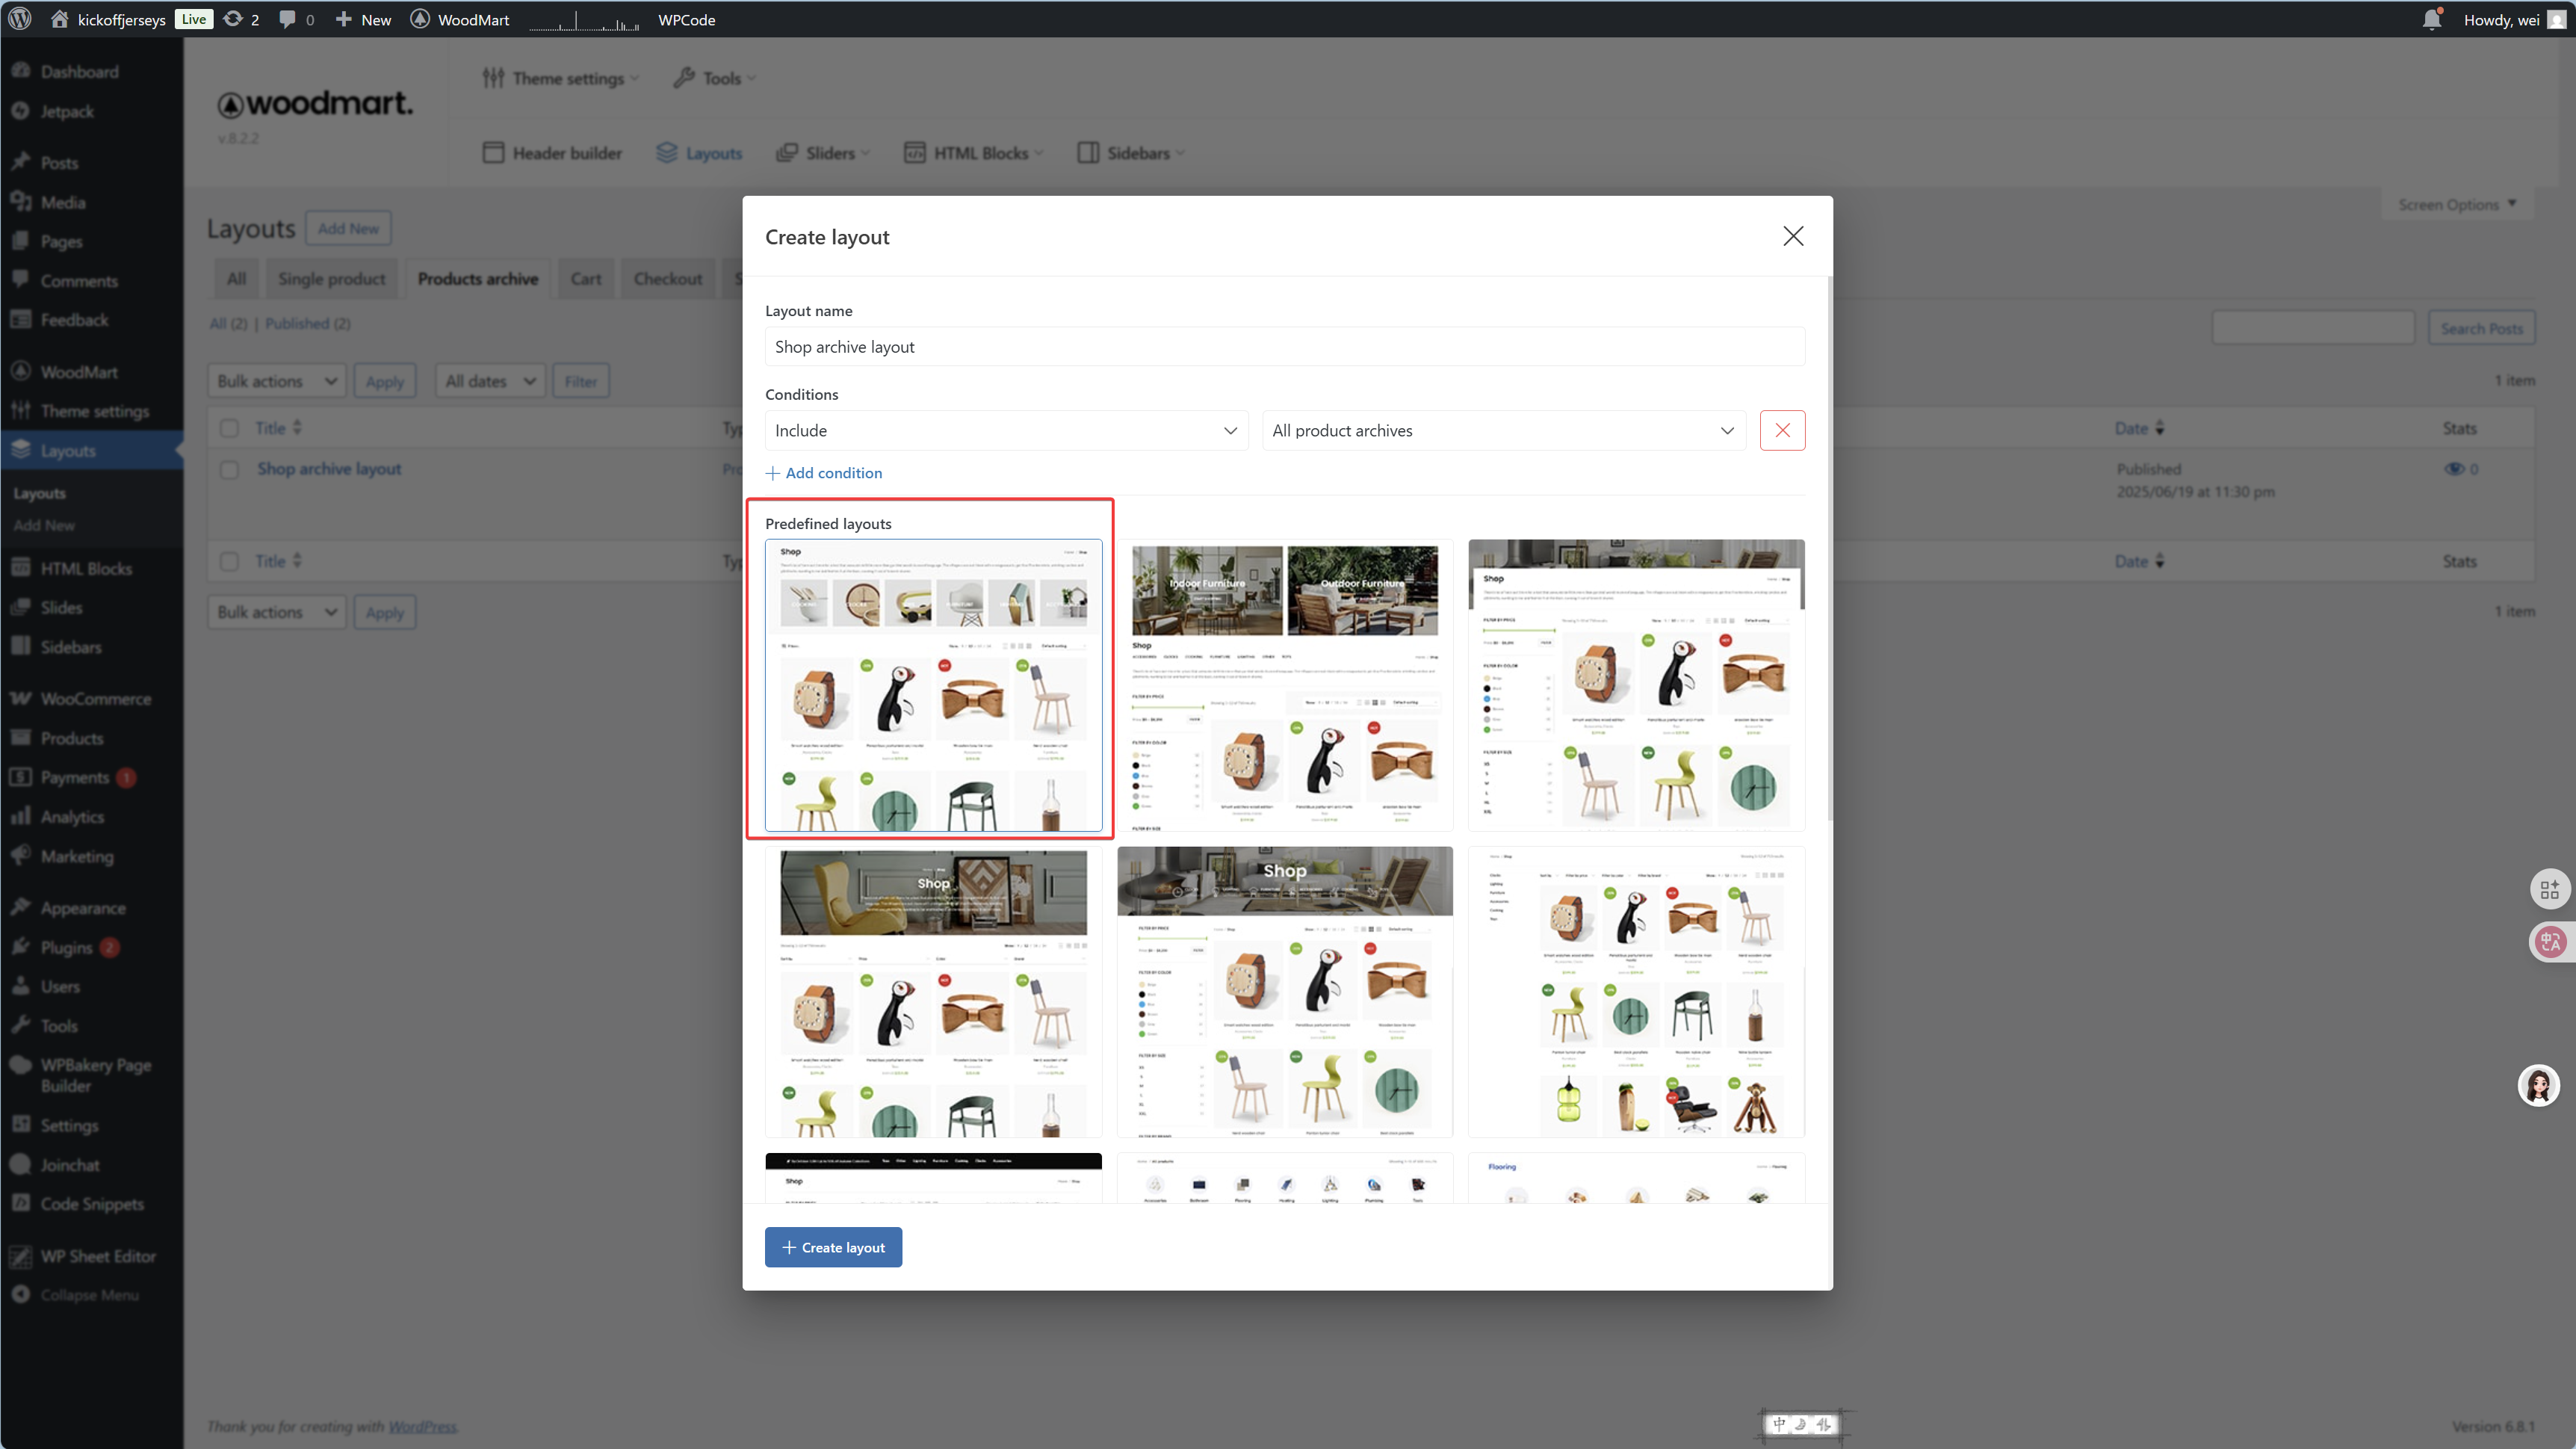
Task: Click the Search Posts button
Action: 2481,328
